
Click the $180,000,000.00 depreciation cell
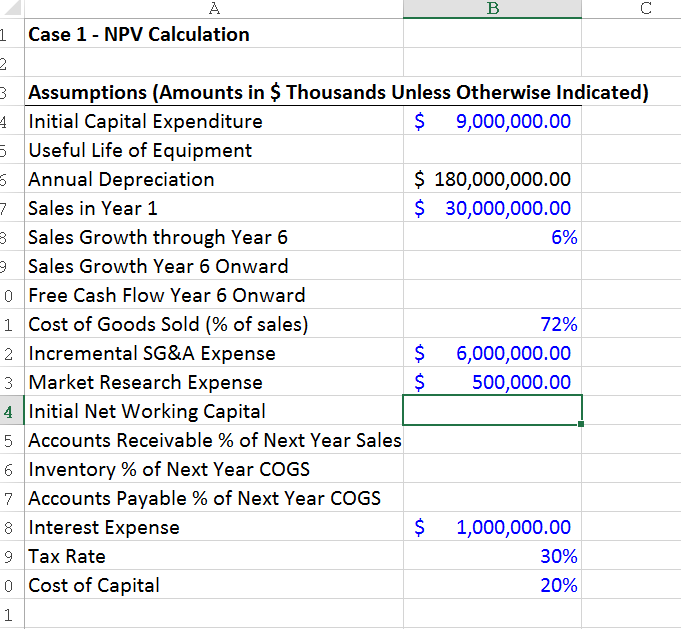492,179
